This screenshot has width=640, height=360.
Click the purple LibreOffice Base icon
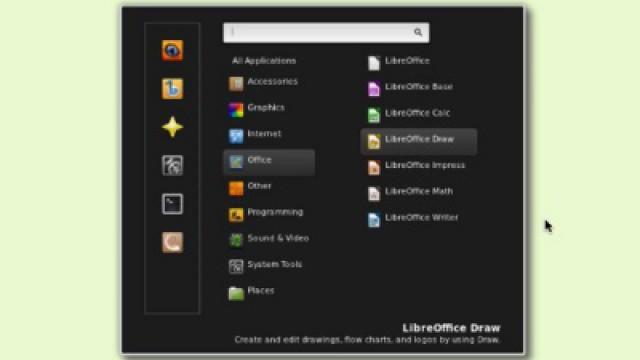373,89
